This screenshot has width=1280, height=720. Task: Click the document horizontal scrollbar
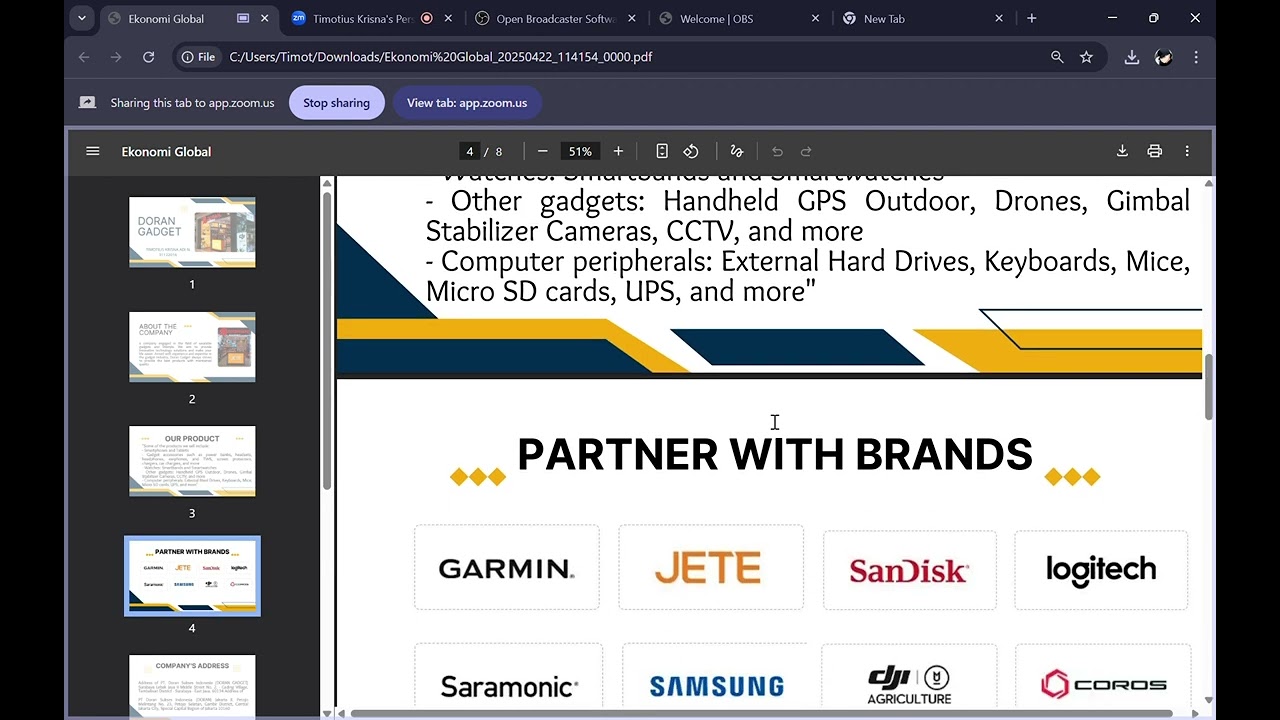coord(760,713)
